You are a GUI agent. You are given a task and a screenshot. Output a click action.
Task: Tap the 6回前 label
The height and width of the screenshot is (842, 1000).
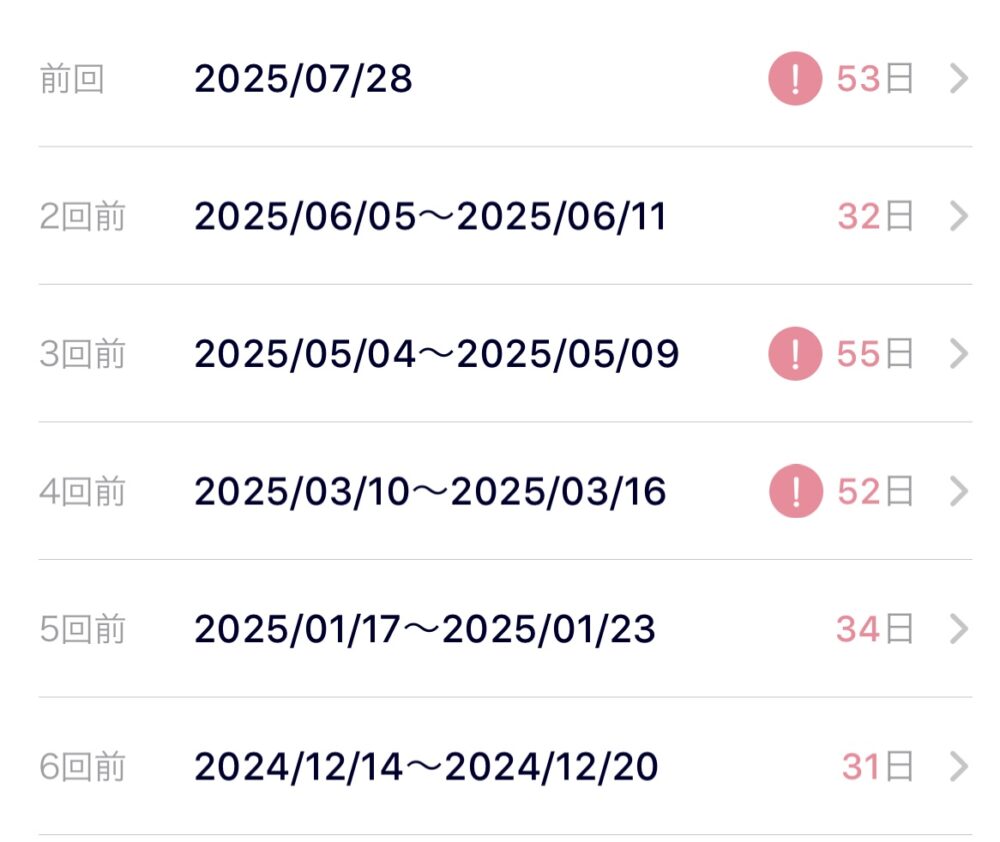82,766
